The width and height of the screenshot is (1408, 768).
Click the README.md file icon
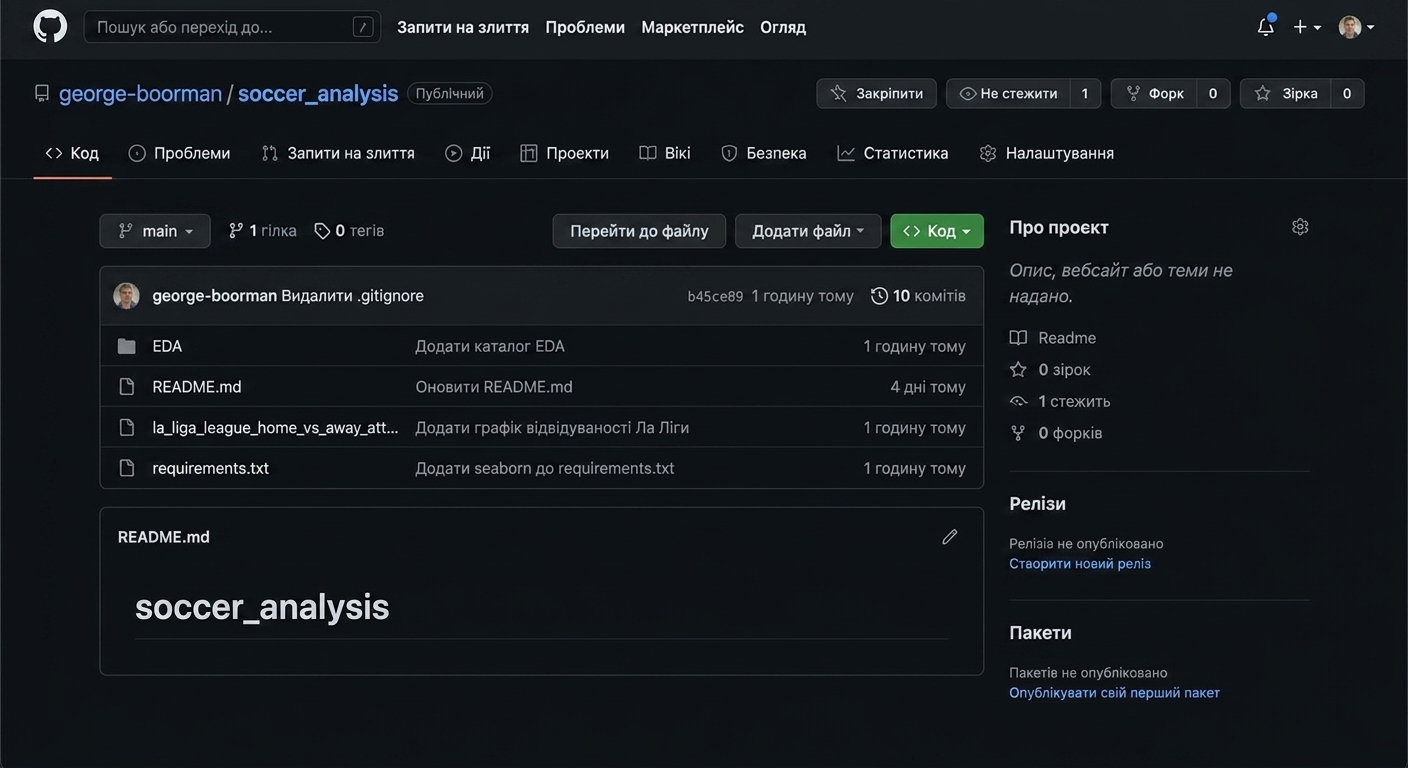pos(126,387)
